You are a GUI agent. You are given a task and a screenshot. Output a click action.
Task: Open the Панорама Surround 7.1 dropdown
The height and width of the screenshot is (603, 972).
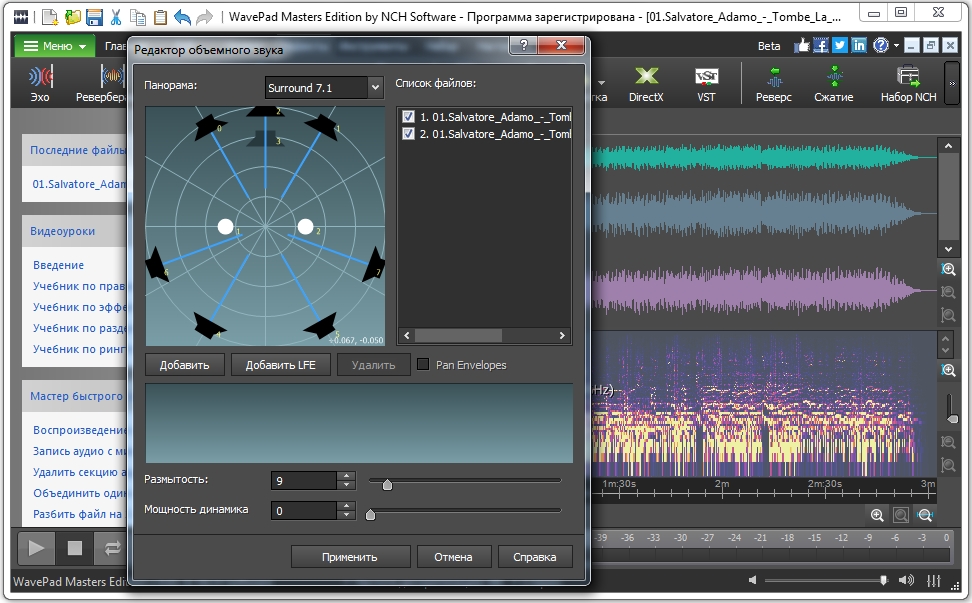tap(324, 87)
